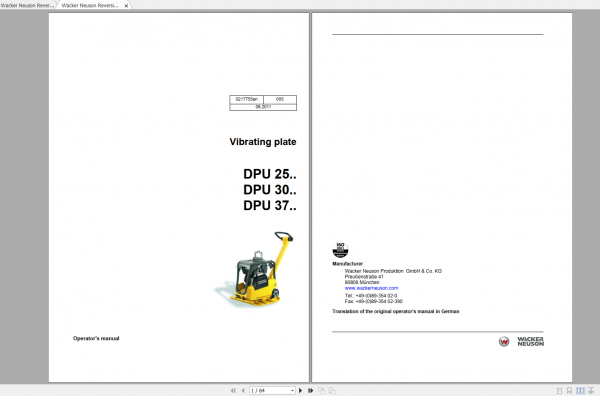Click the 'Vibrating plate' heading
This screenshot has height=396, width=600.
tap(263, 142)
